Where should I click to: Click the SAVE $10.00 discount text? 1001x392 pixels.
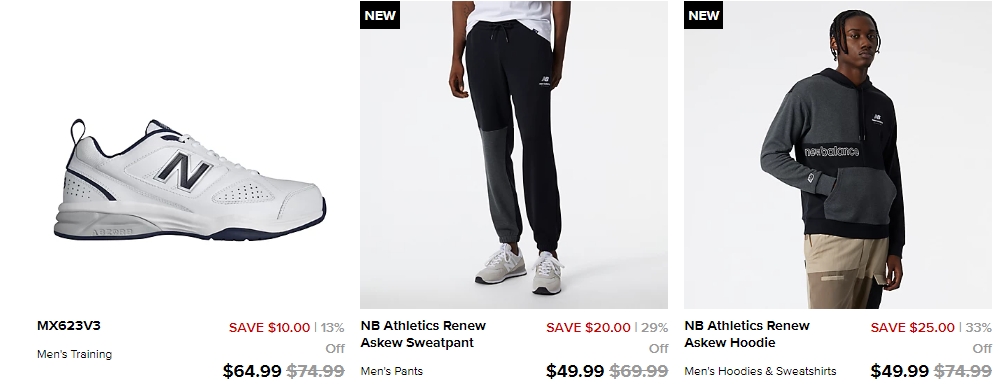(x=269, y=328)
